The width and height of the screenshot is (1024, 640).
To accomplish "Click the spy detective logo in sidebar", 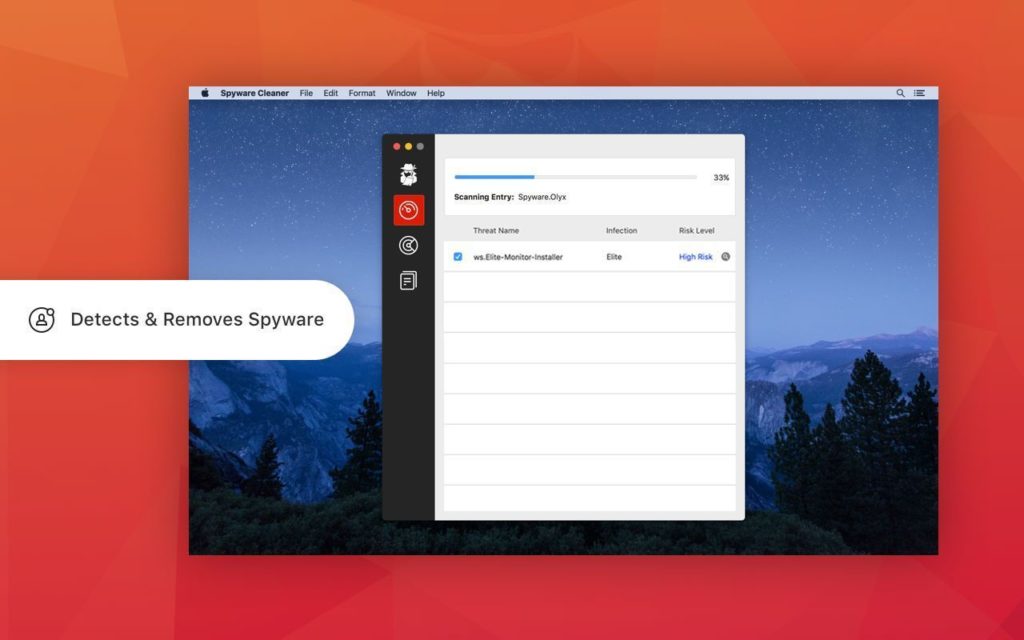I will coord(409,175).
